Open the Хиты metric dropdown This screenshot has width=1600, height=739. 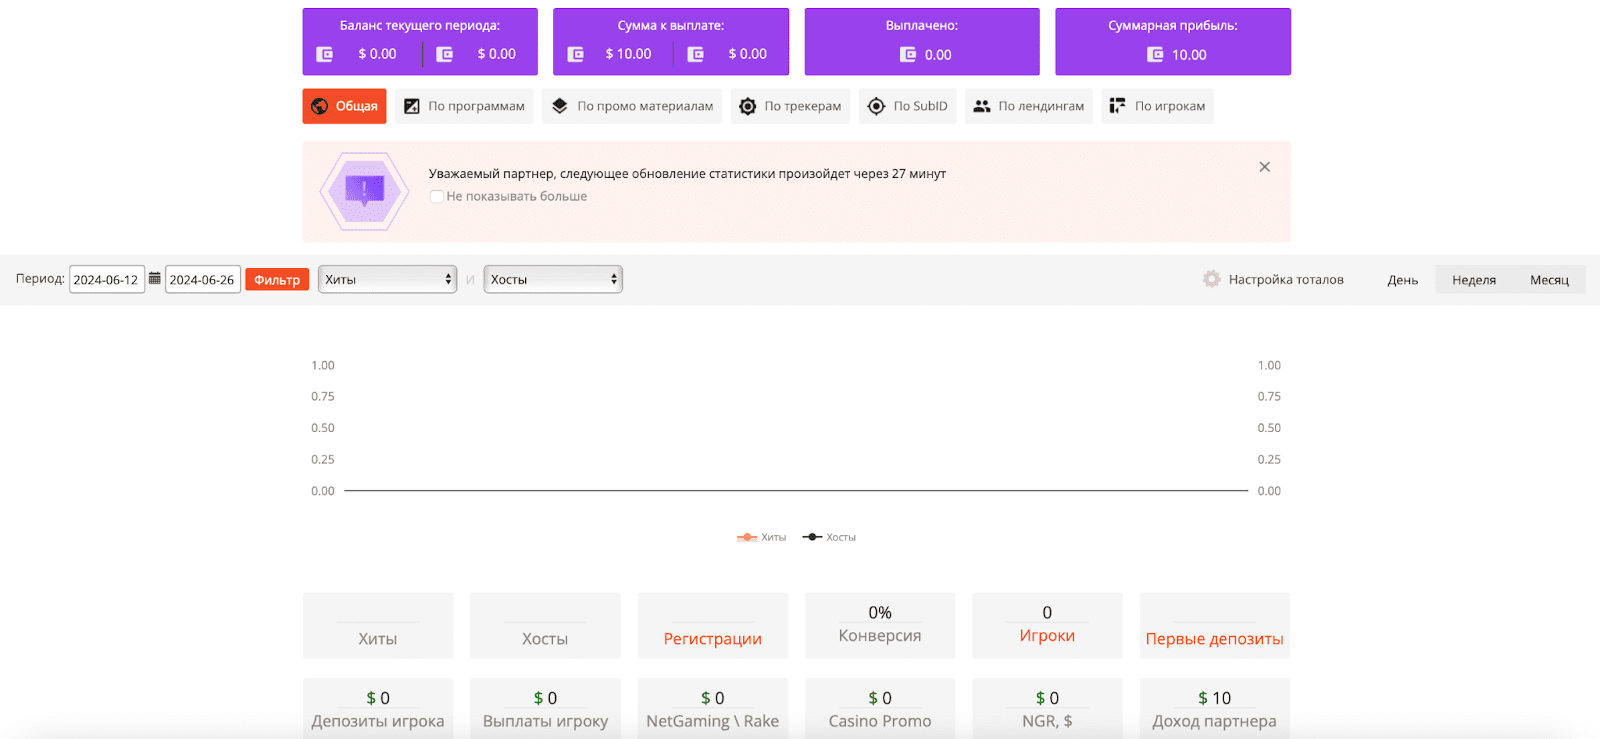click(x=387, y=279)
